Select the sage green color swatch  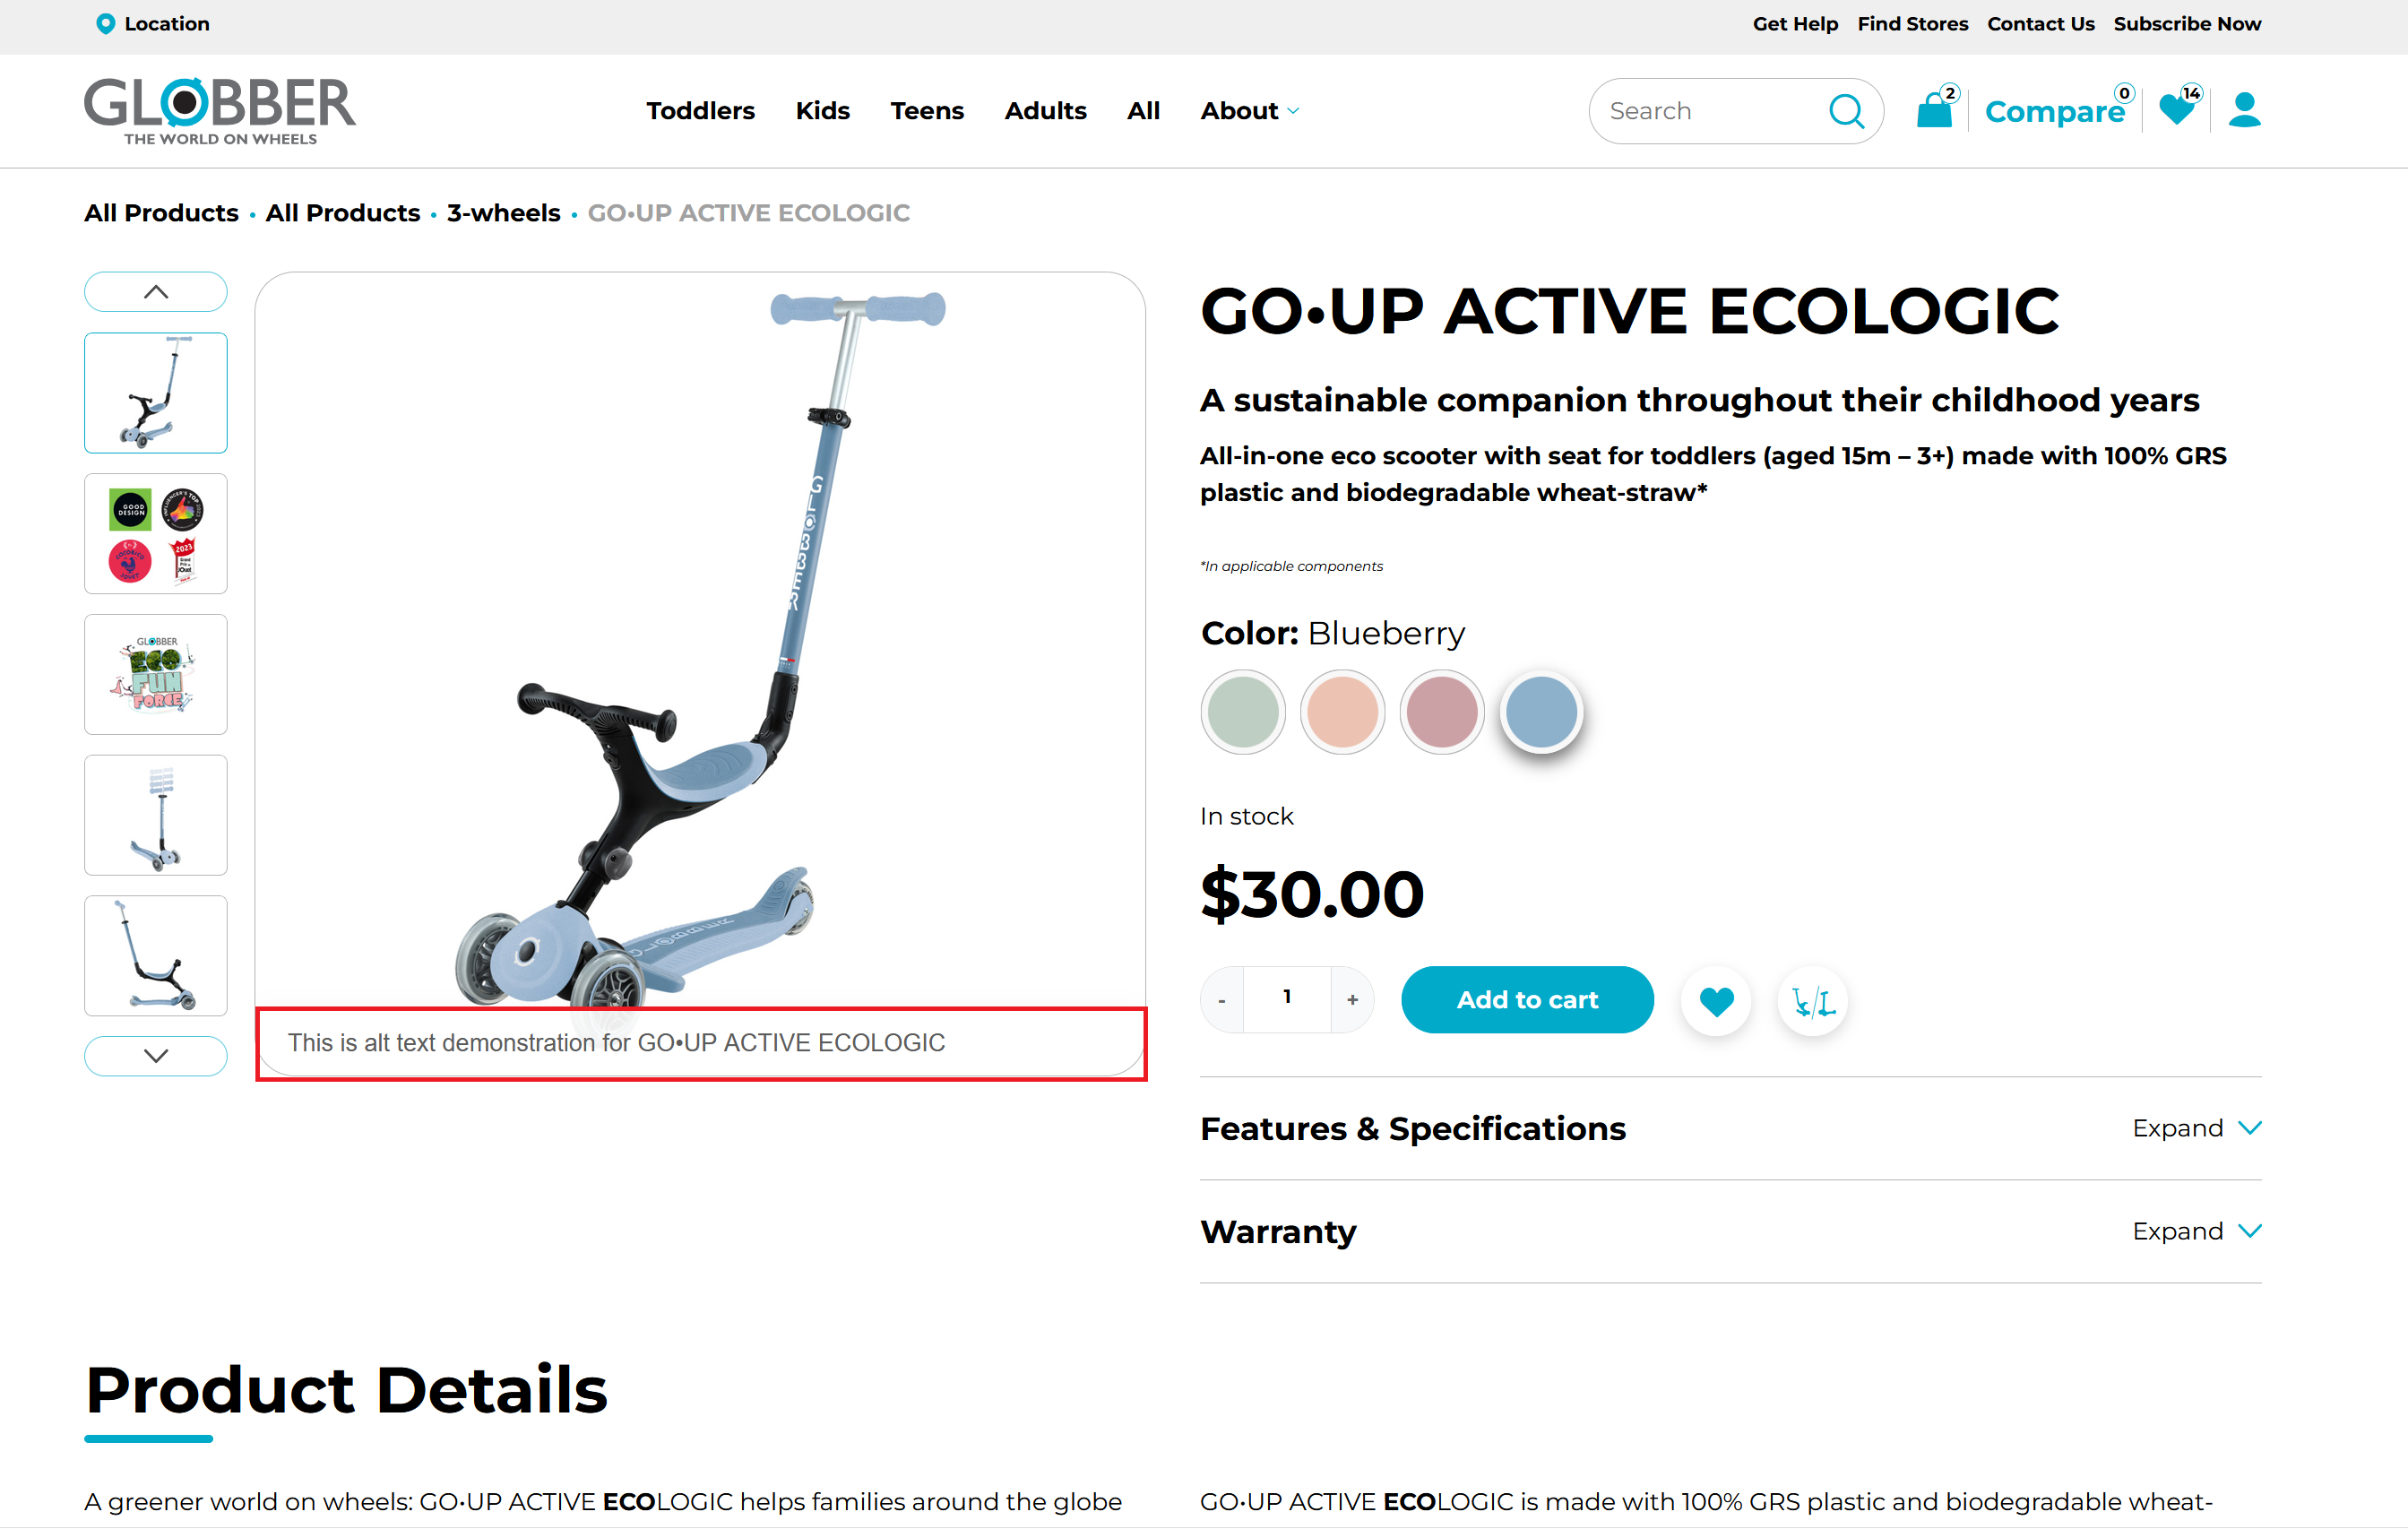point(1243,712)
